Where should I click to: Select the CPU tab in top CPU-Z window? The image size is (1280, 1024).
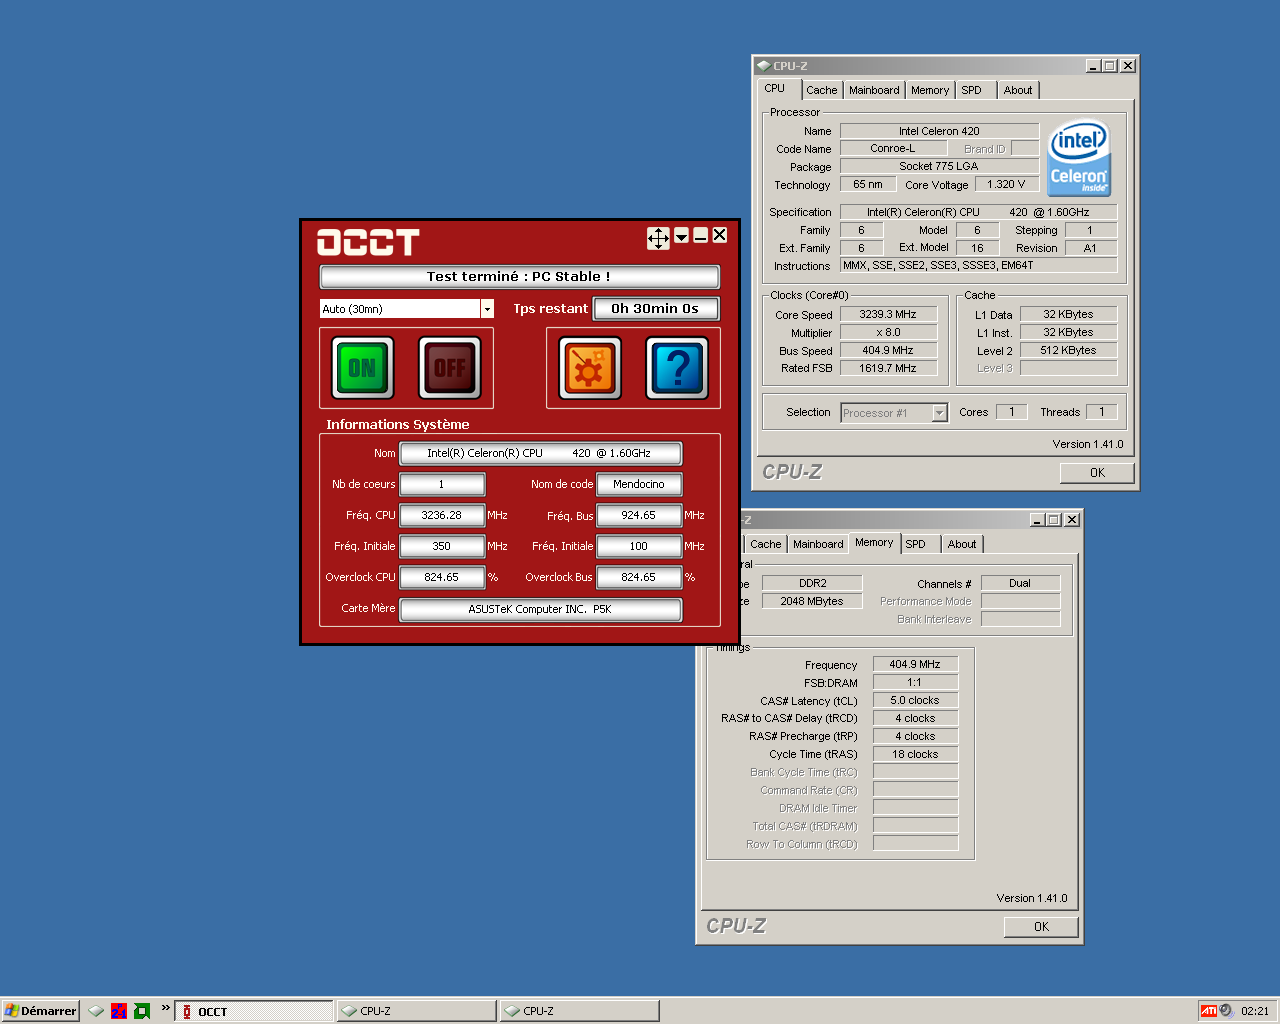[x=775, y=89]
